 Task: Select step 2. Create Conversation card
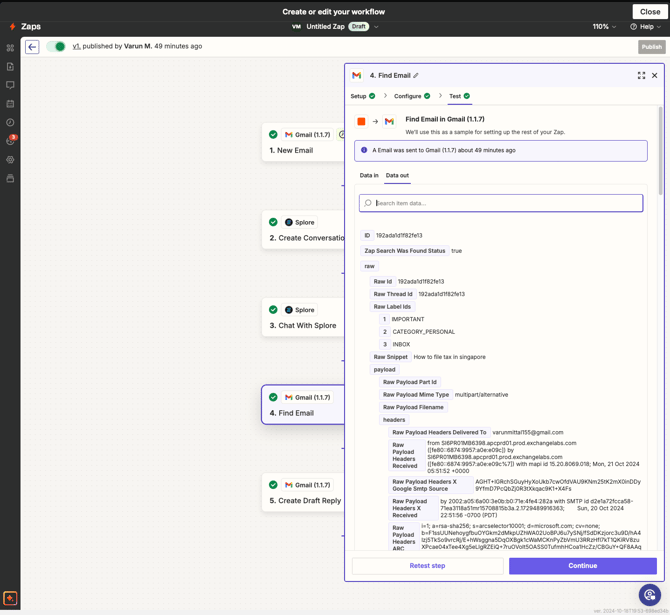(x=303, y=230)
